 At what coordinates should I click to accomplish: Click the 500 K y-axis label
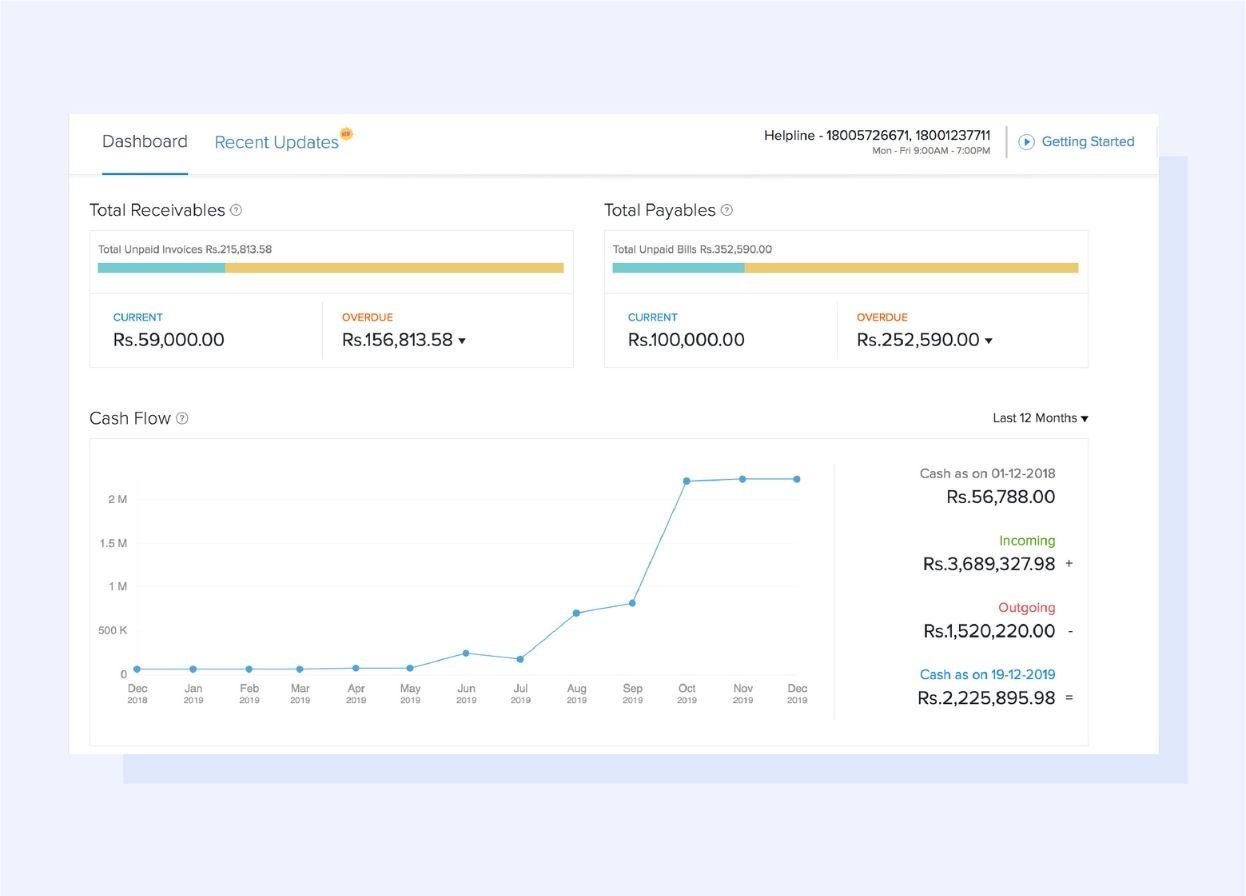(113, 631)
